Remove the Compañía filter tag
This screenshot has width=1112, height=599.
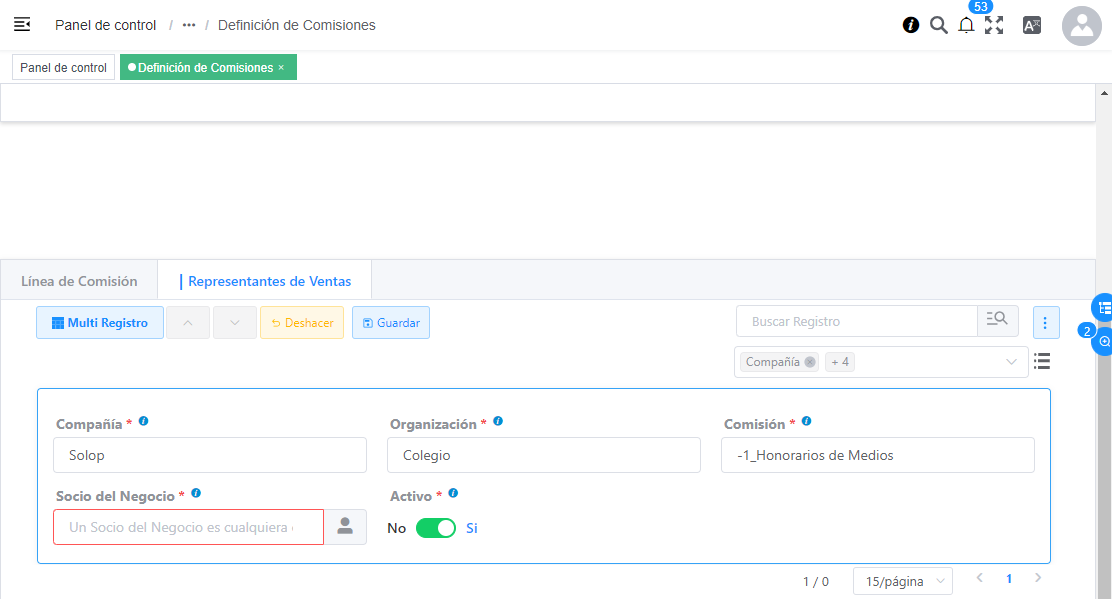point(810,362)
